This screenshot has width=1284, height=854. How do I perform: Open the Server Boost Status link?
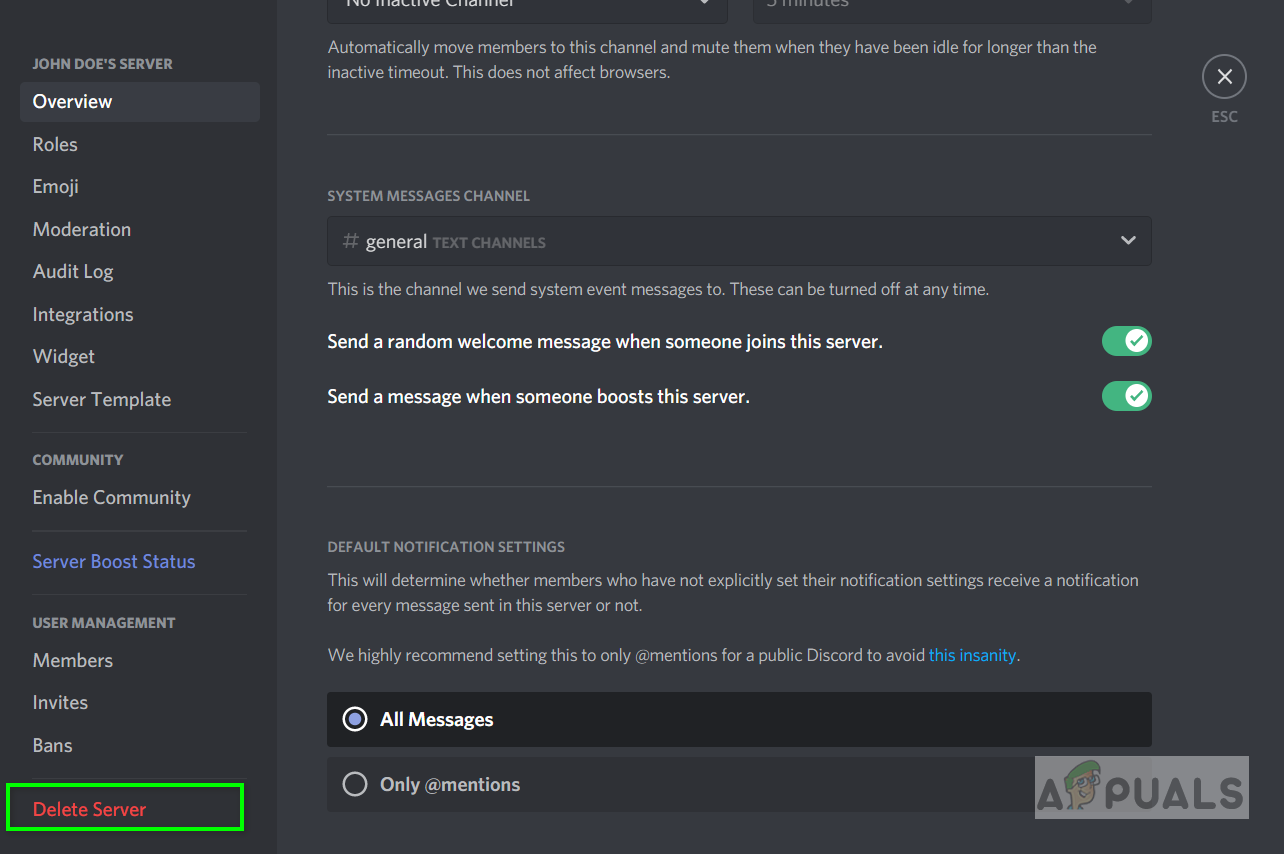click(114, 561)
